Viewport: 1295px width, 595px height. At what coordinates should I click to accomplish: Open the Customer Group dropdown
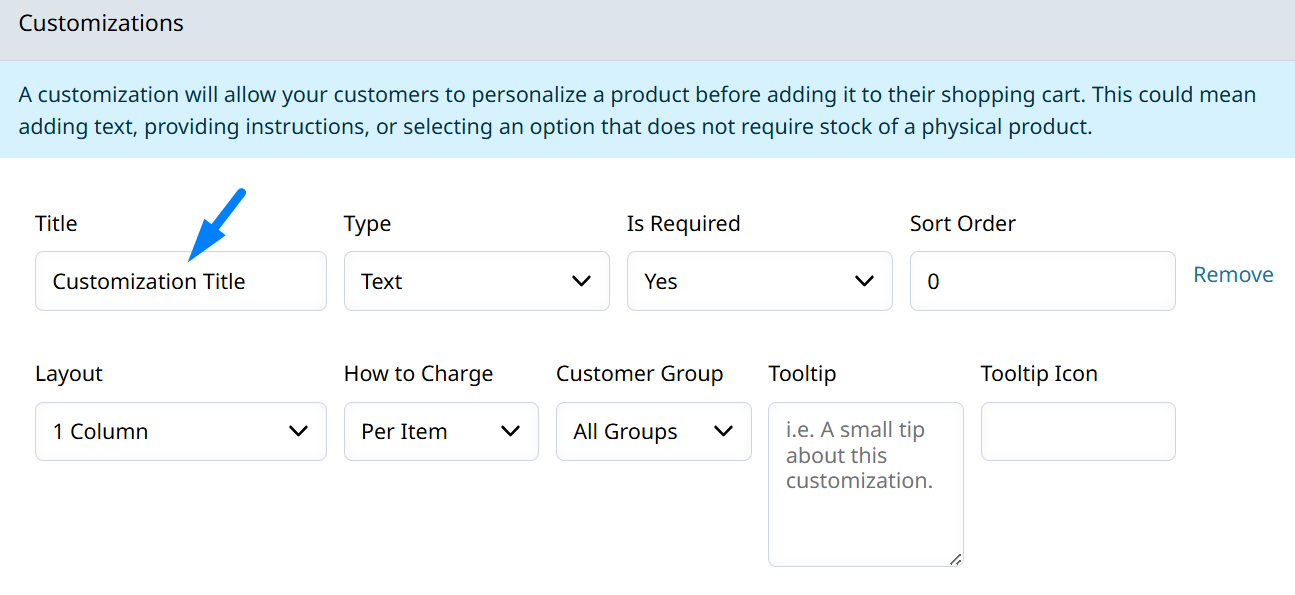click(653, 432)
